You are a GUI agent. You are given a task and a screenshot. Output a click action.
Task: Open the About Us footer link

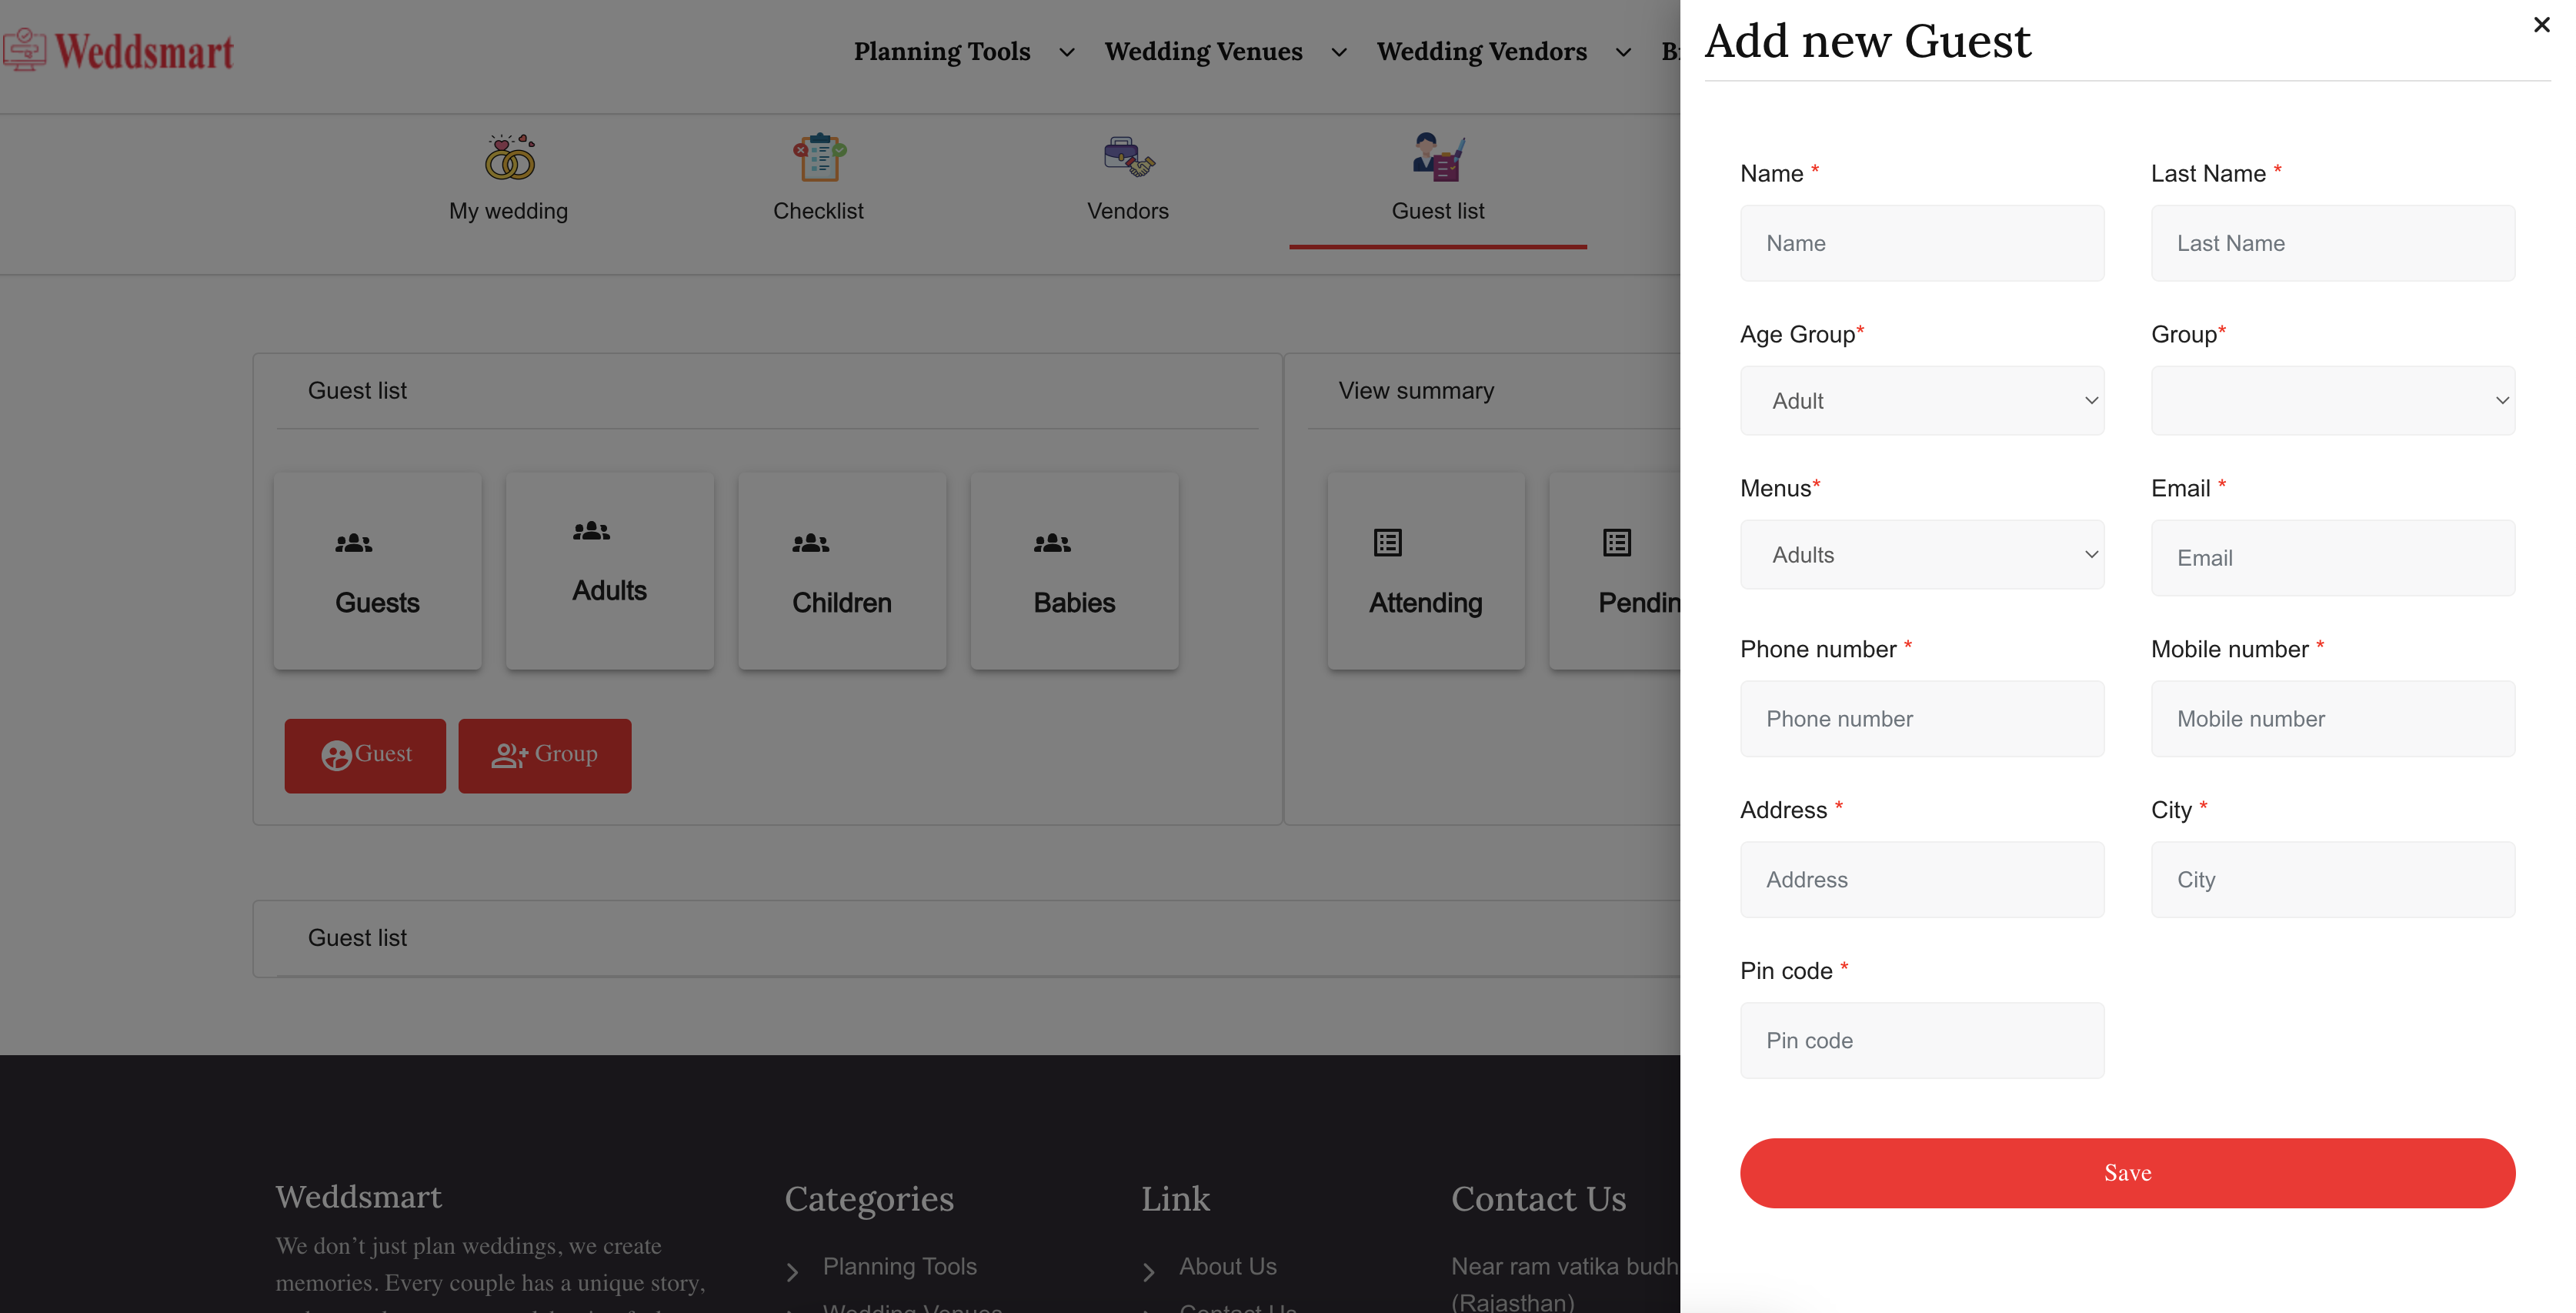[x=1227, y=1266]
